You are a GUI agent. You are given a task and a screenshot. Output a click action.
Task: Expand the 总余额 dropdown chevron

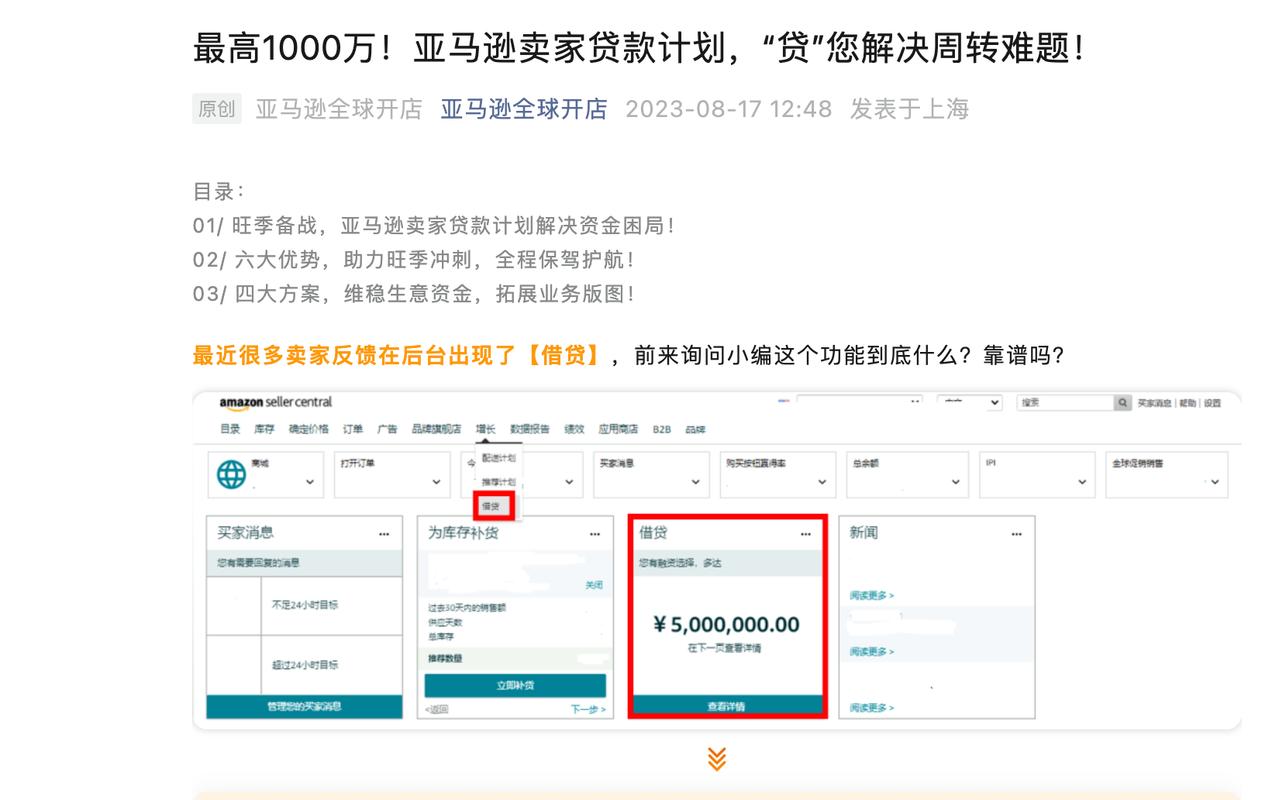coord(956,482)
